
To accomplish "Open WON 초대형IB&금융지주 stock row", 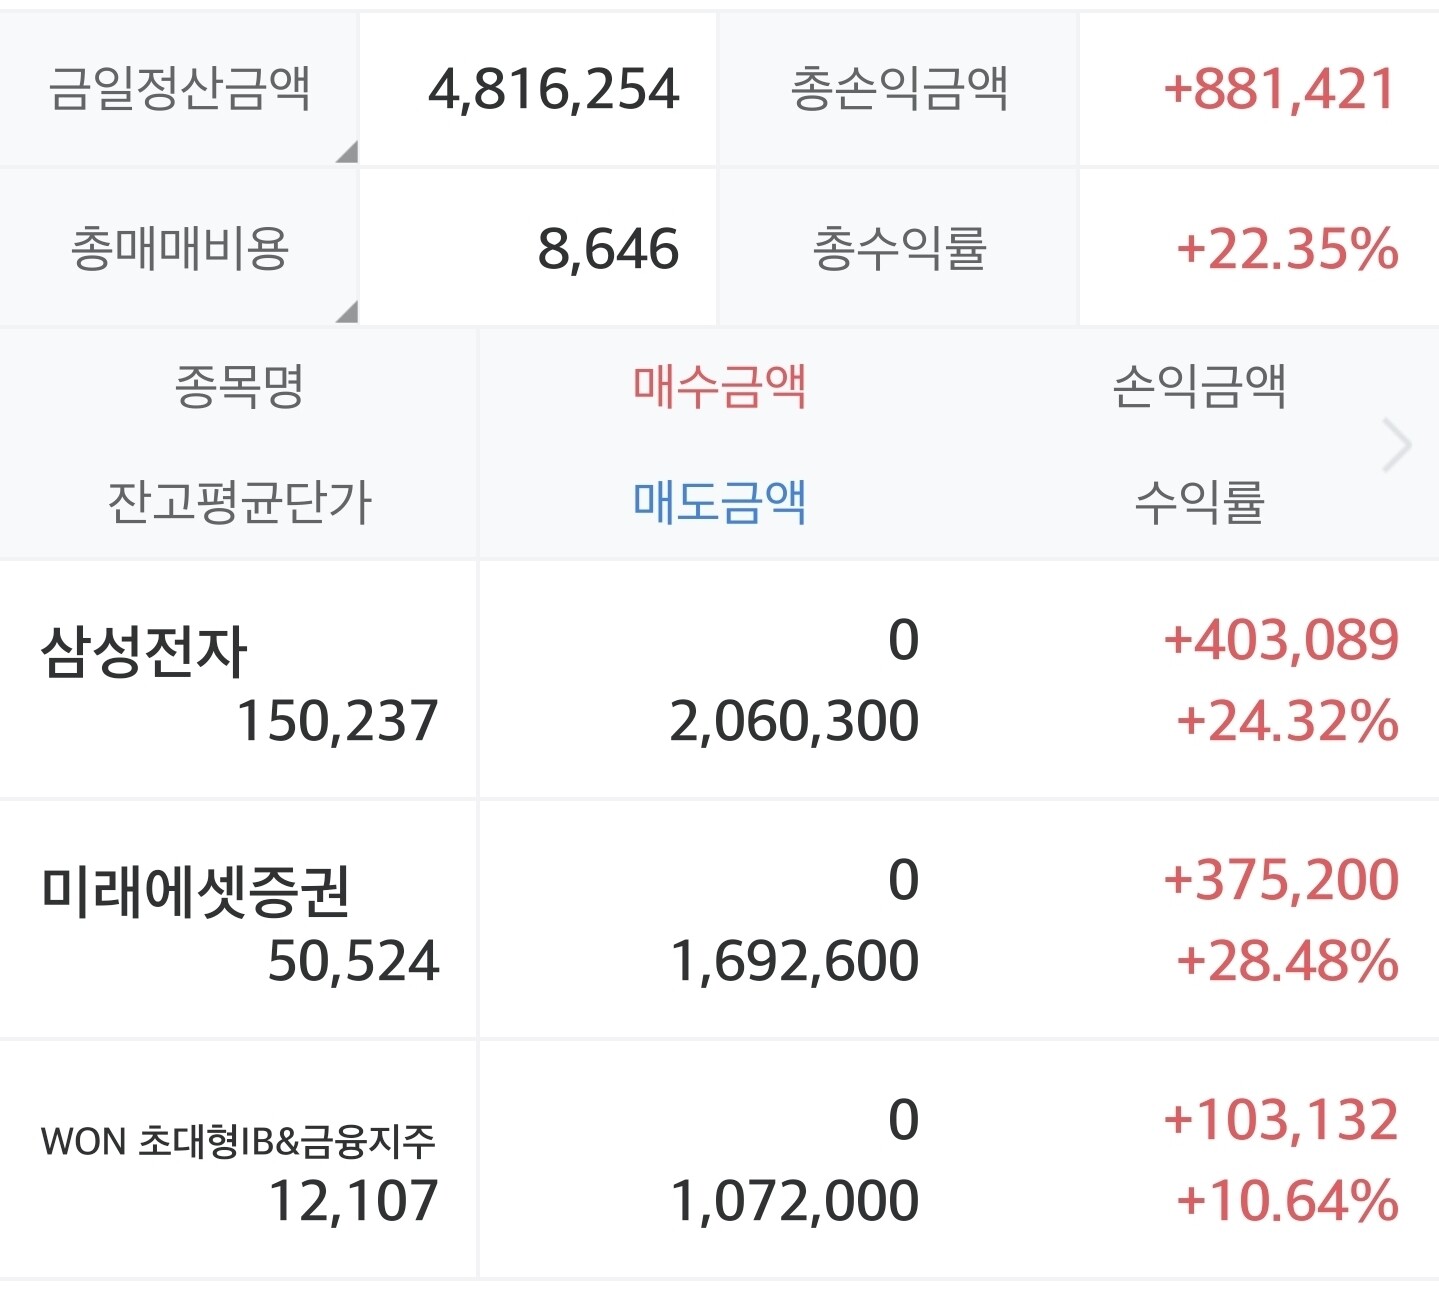I will click(238, 1141).
